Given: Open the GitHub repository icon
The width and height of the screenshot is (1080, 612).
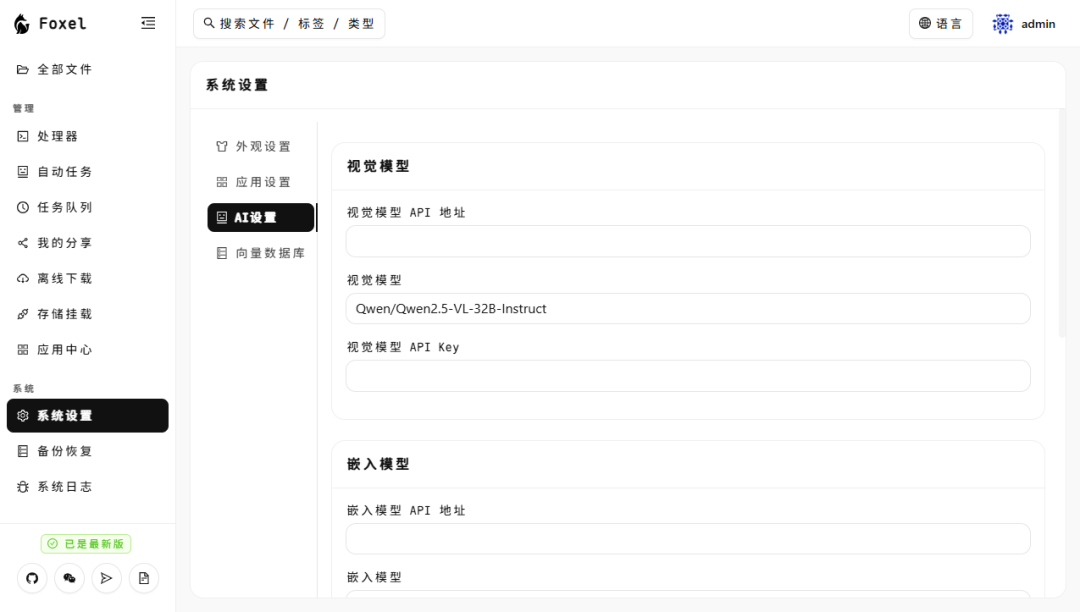Looking at the screenshot, I should (x=31, y=578).
